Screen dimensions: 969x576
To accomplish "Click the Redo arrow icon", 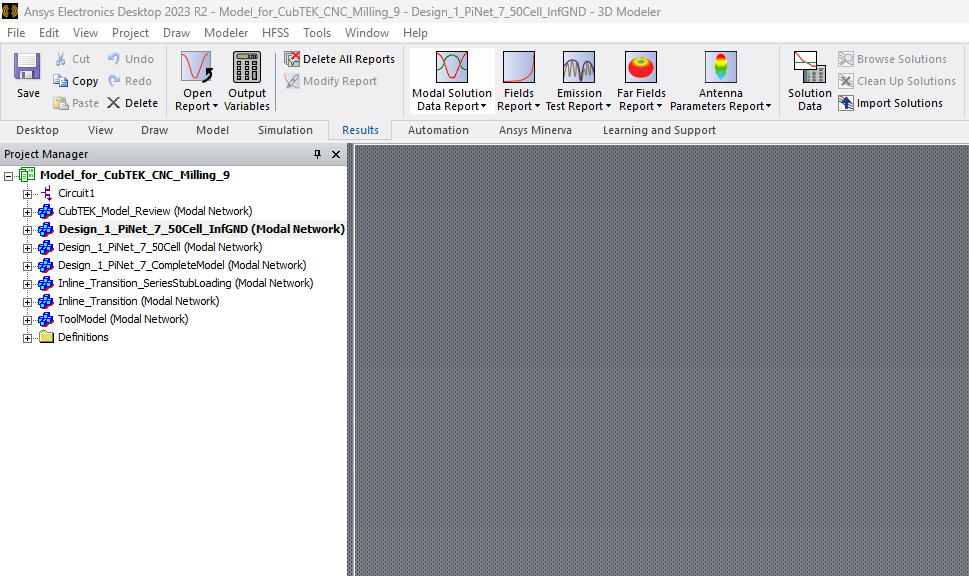I will pos(114,81).
